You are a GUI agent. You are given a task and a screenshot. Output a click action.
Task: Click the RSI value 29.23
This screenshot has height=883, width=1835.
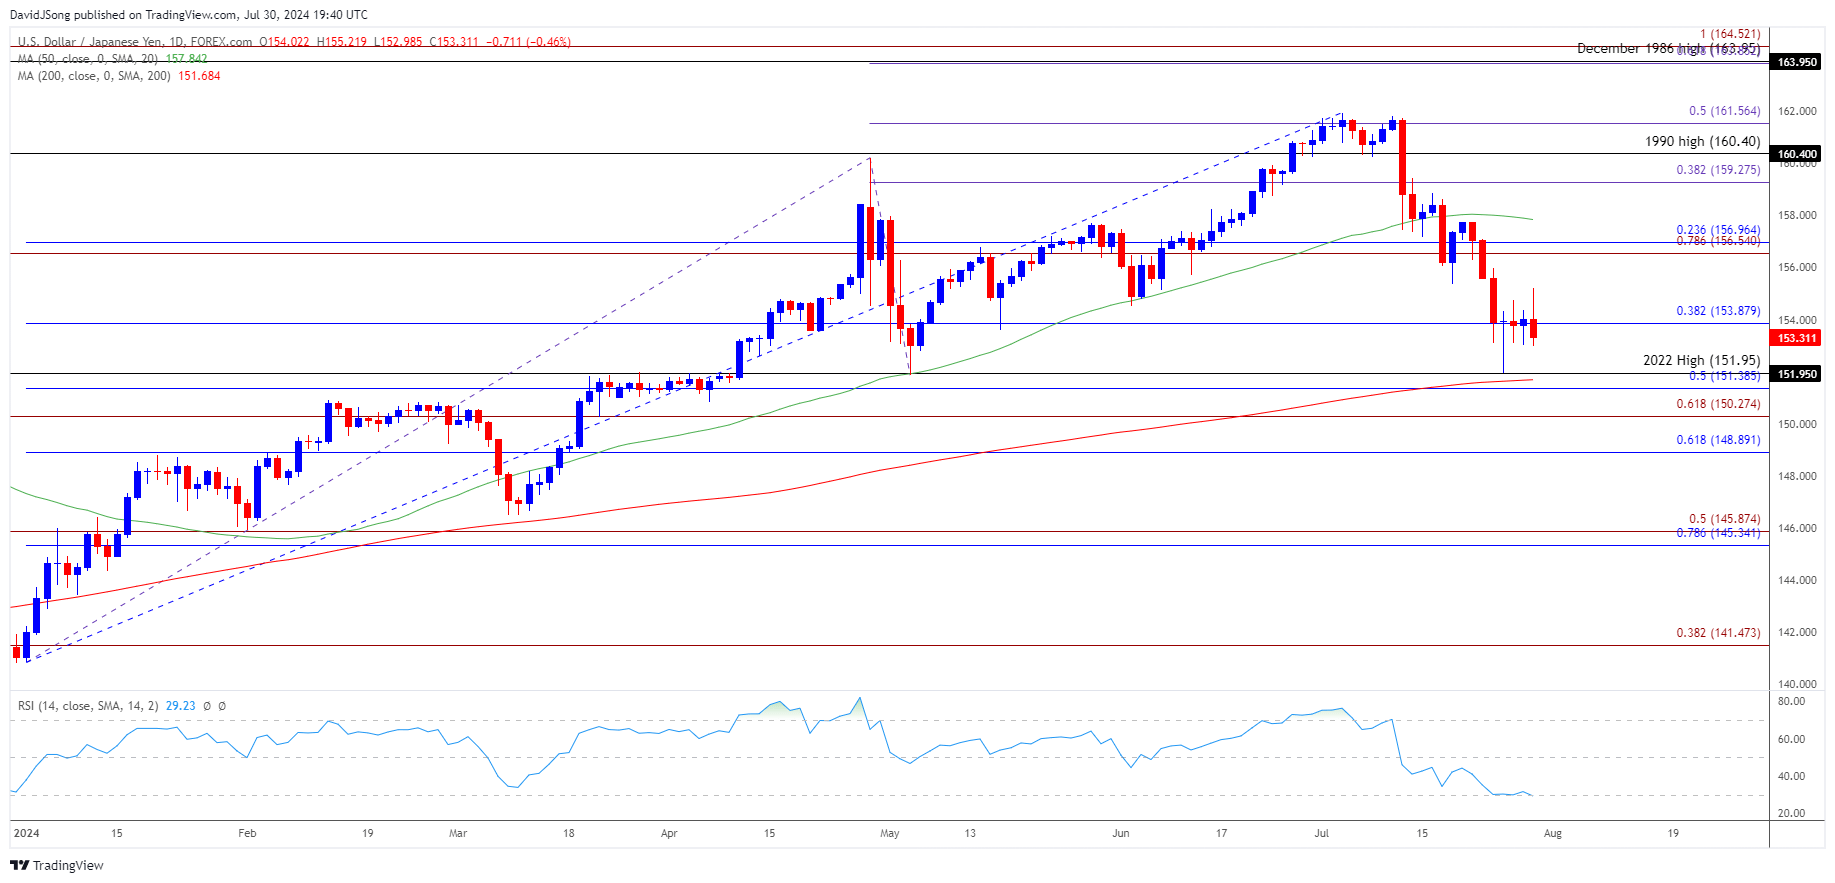tap(180, 706)
